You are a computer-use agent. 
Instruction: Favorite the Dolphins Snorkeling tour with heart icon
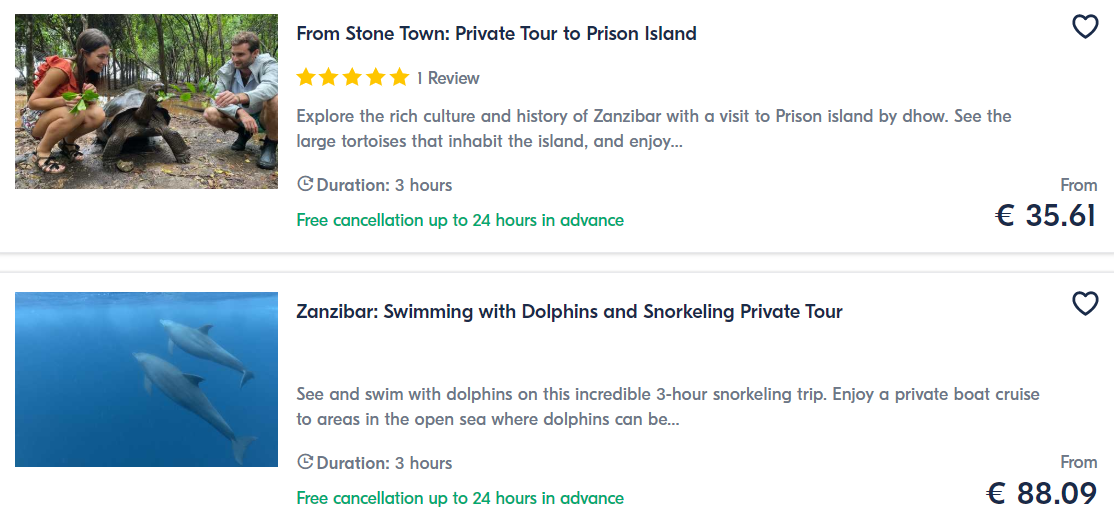coord(1085,303)
